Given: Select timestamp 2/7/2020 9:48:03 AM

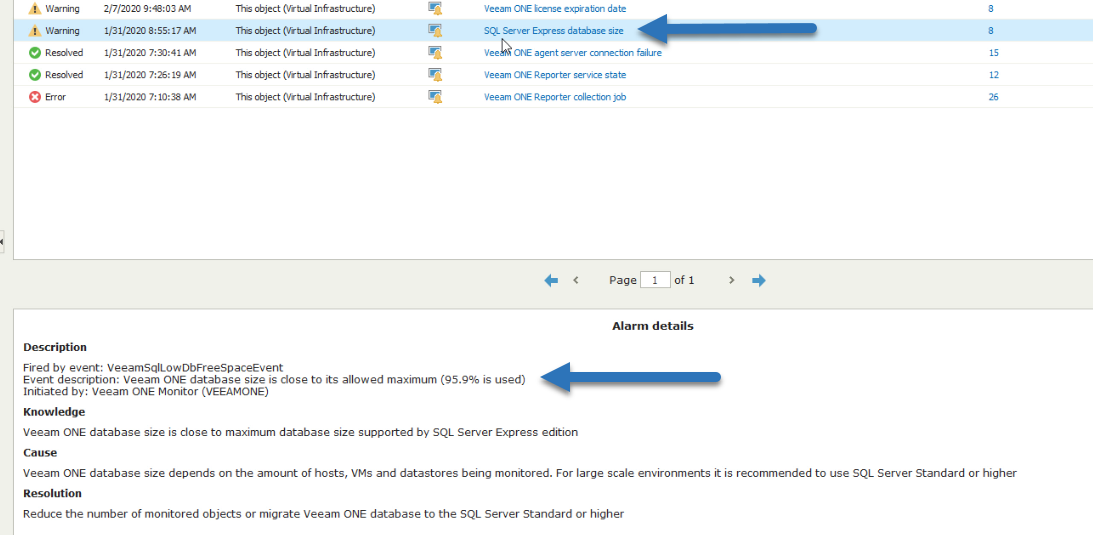Looking at the screenshot, I should click(x=147, y=9).
